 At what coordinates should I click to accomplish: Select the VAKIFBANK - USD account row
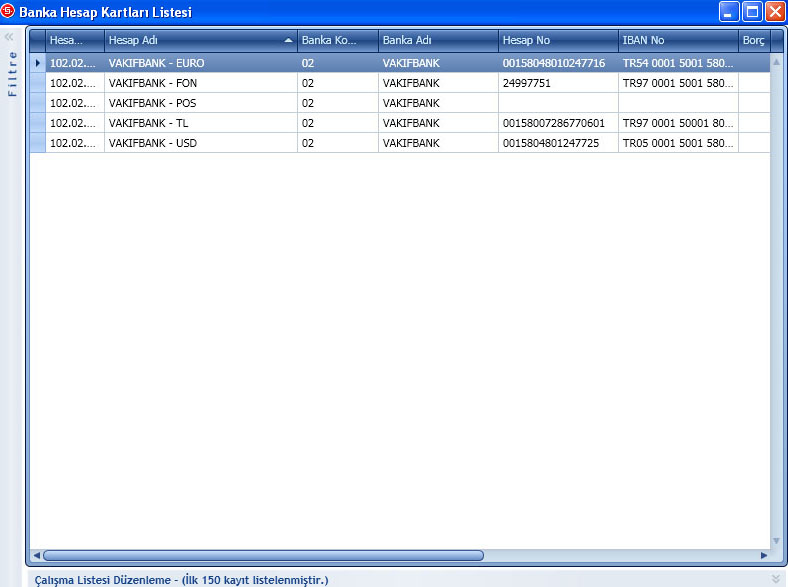[200, 143]
